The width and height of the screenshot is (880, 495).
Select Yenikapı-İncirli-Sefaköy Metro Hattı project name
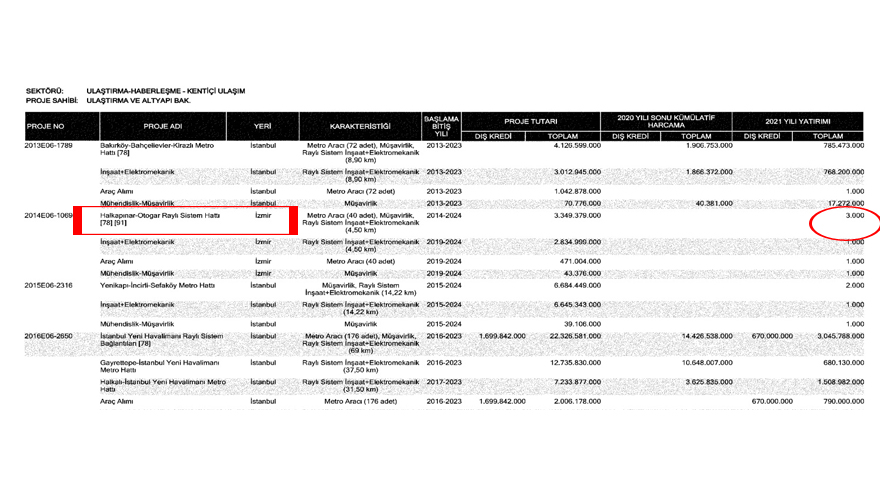(x=157, y=285)
